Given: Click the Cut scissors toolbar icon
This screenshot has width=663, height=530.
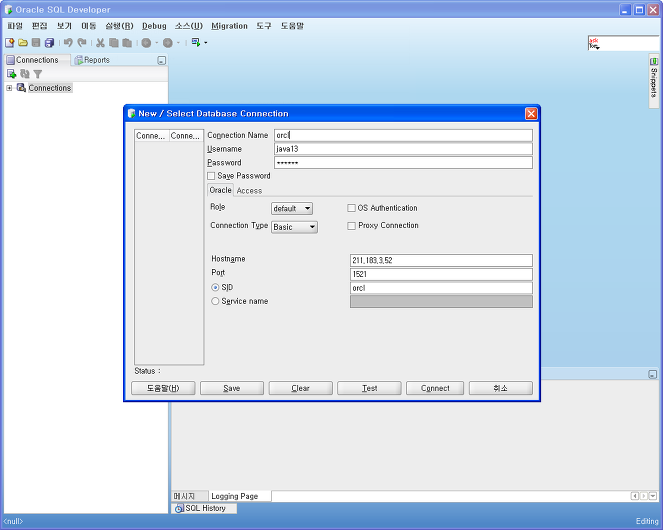Looking at the screenshot, I should [100, 43].
